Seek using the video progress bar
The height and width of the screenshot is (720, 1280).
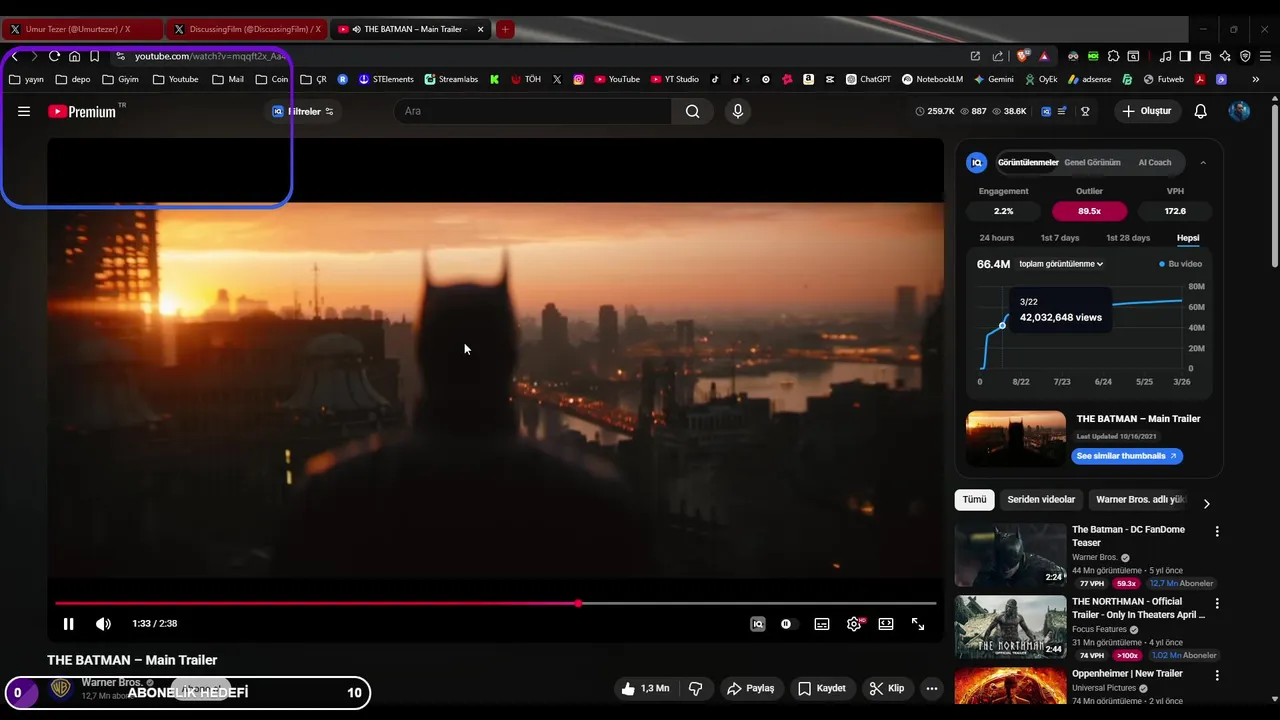[495, 603]
